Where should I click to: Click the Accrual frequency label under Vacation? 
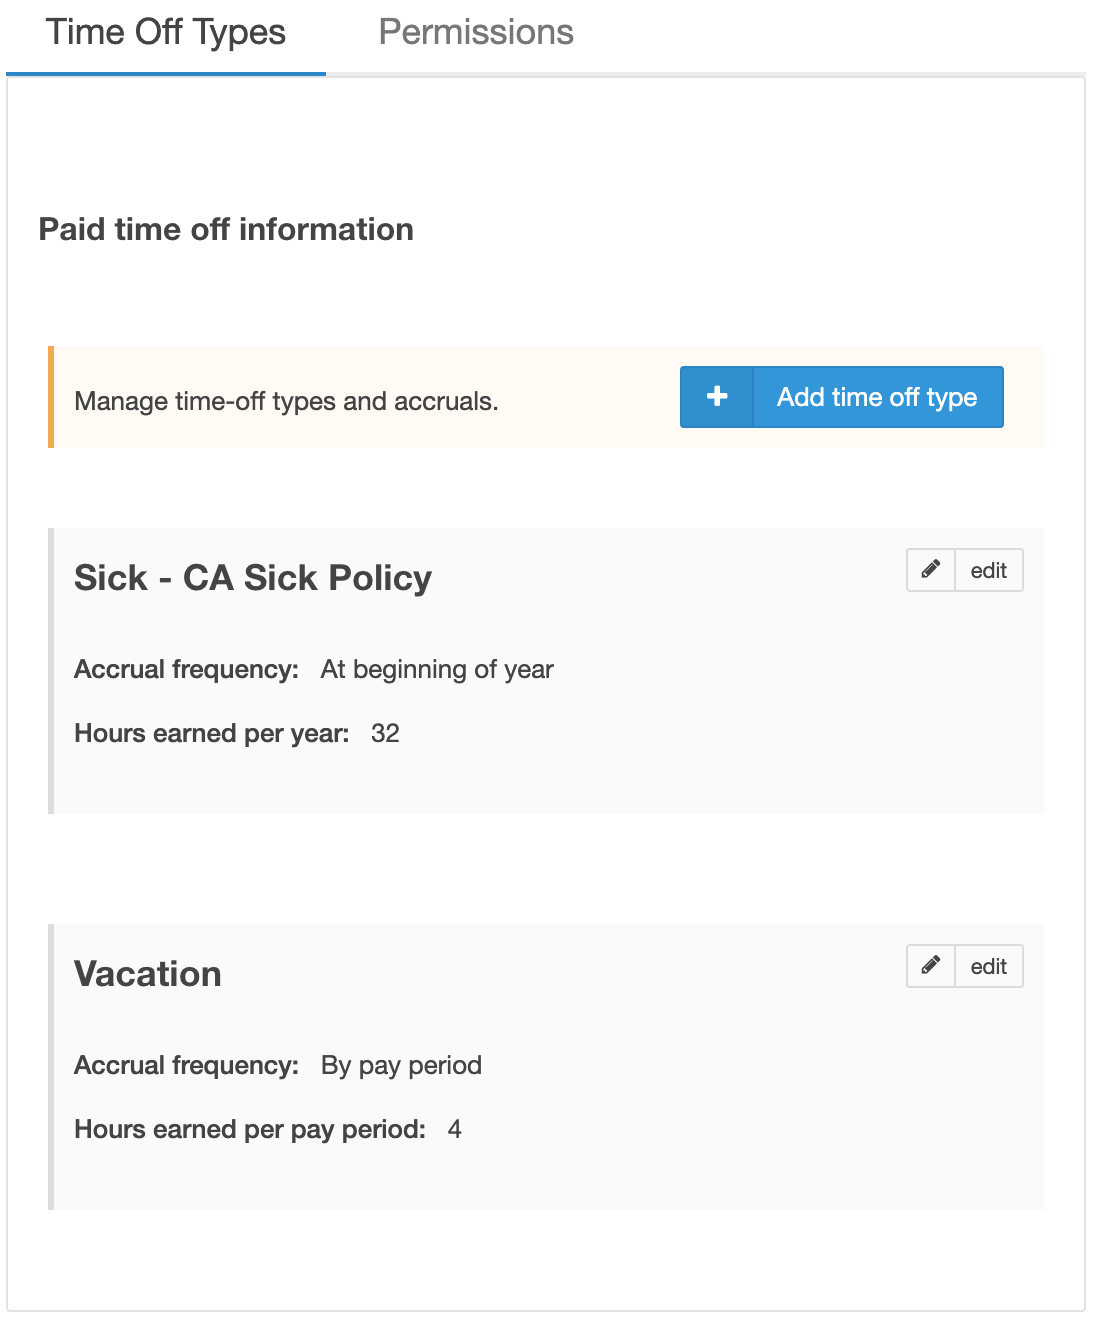pos(186,1065)
